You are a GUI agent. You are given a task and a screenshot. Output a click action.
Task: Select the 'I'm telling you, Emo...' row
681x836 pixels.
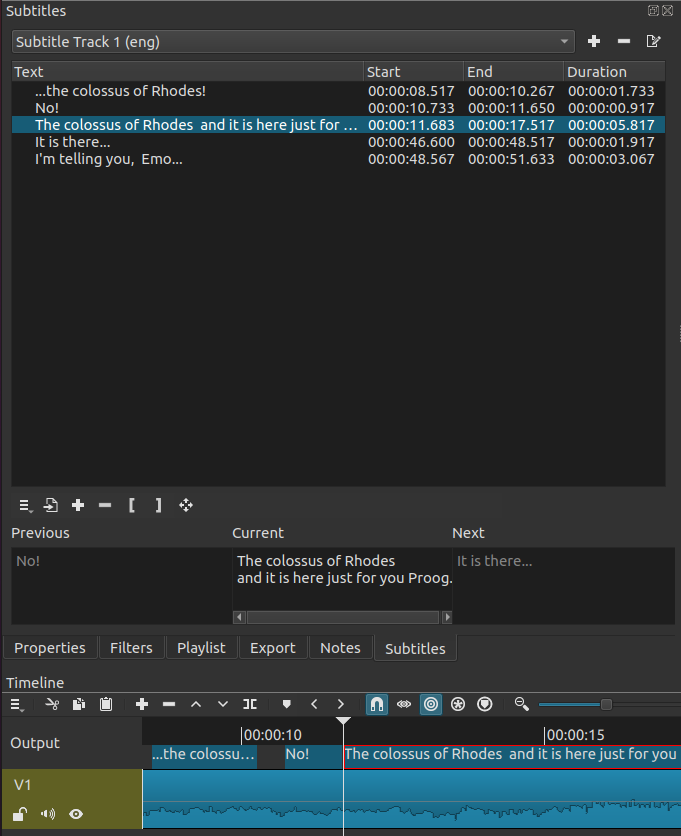338,159
